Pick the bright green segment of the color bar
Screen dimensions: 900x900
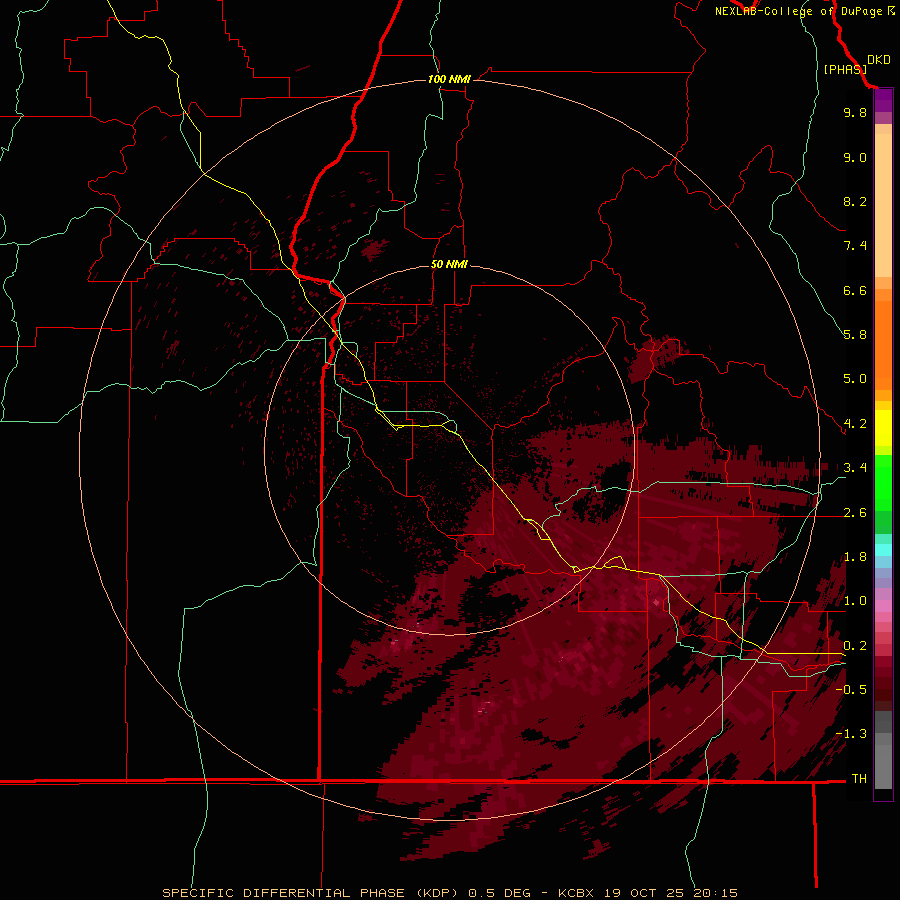883,483
